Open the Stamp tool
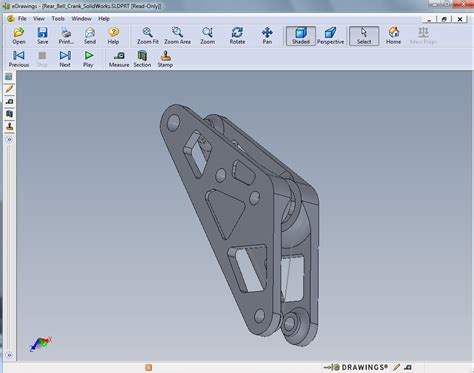 tap(165, 59)
